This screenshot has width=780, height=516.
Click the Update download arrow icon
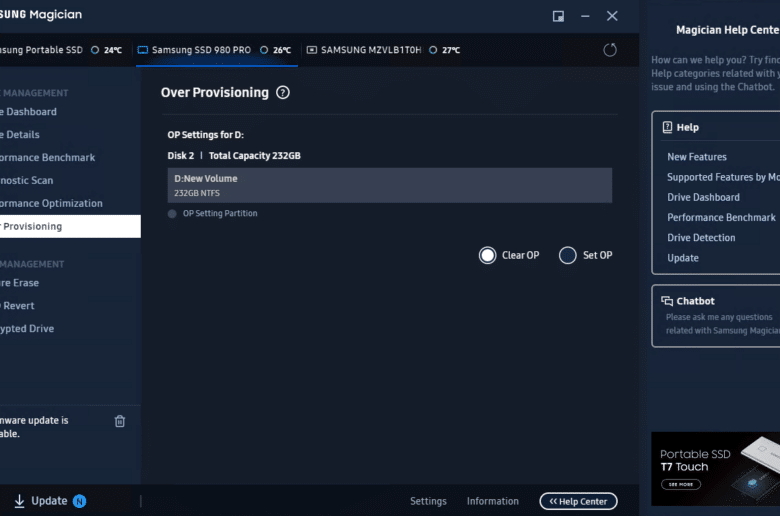pos(19,501)
